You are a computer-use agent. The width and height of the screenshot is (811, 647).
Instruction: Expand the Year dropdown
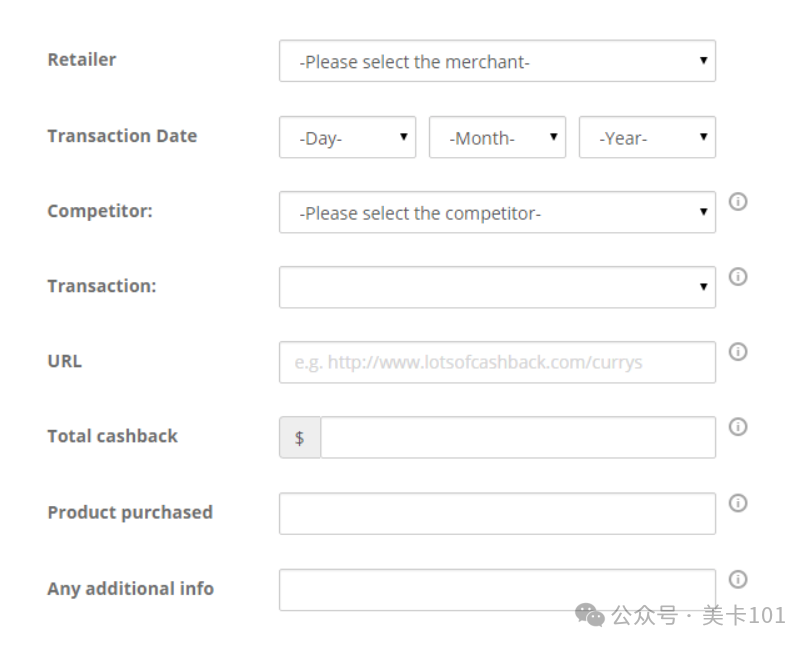click(647, 138)
